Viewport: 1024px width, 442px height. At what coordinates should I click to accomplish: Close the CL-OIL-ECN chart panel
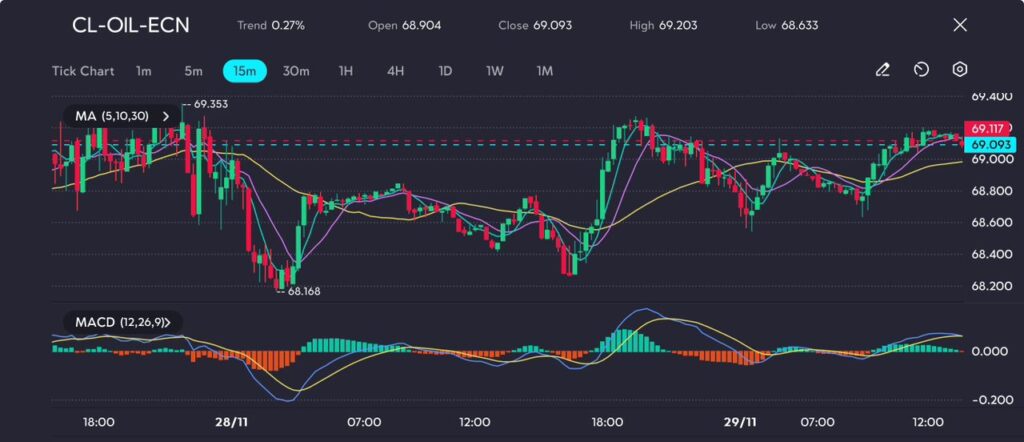960,25
